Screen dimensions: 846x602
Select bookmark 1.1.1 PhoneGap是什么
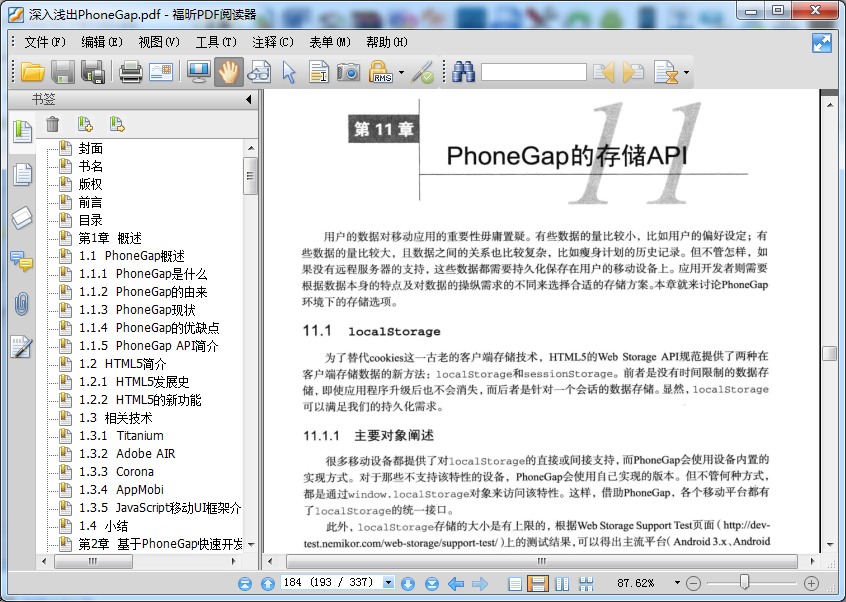pyautogui.click(x=143, y=274)
